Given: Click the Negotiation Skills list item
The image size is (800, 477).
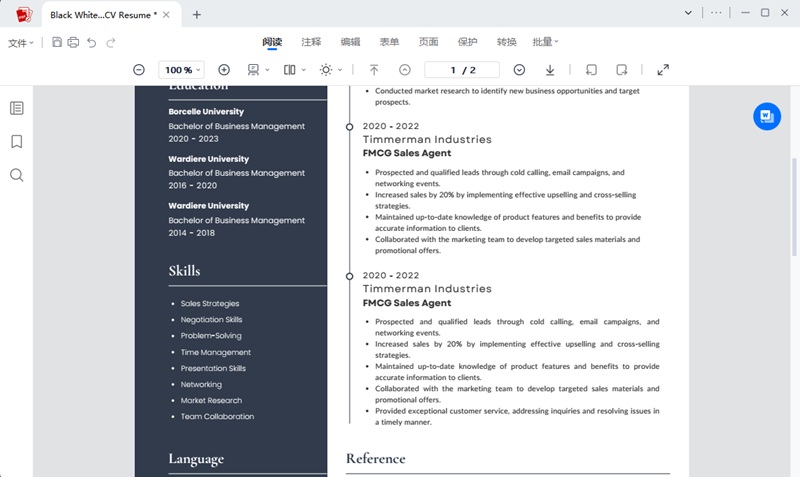Looking at the screenshot, I should click(x=211, y=319).
